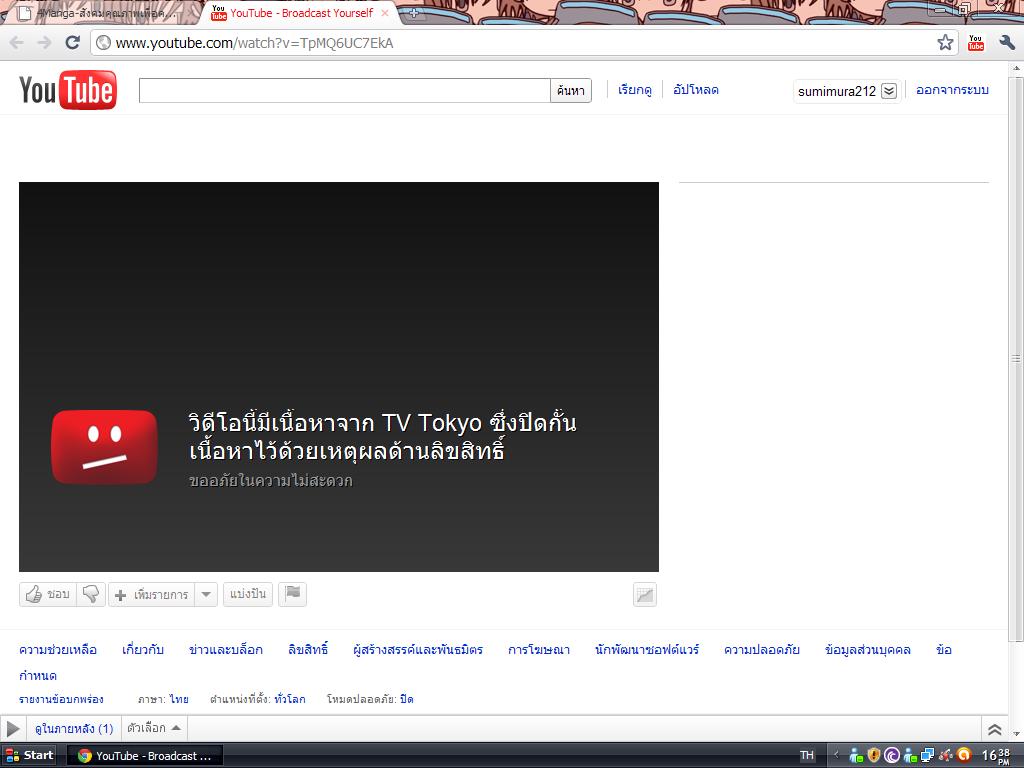Open ดูในภายหลัง (1) watch later link
The image size is (1024, 768).
click(74, 729)
